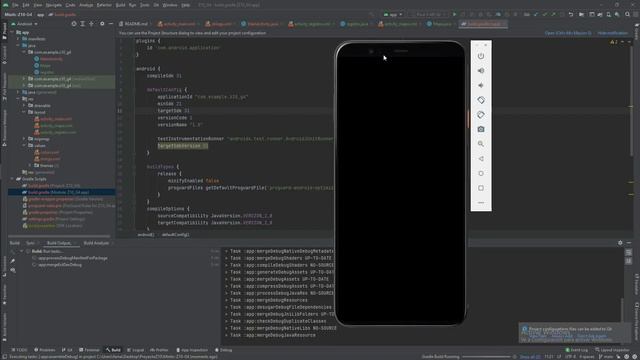Screen dimensions: 640x360
Task: Open Problems tool window
Action: 44,350
